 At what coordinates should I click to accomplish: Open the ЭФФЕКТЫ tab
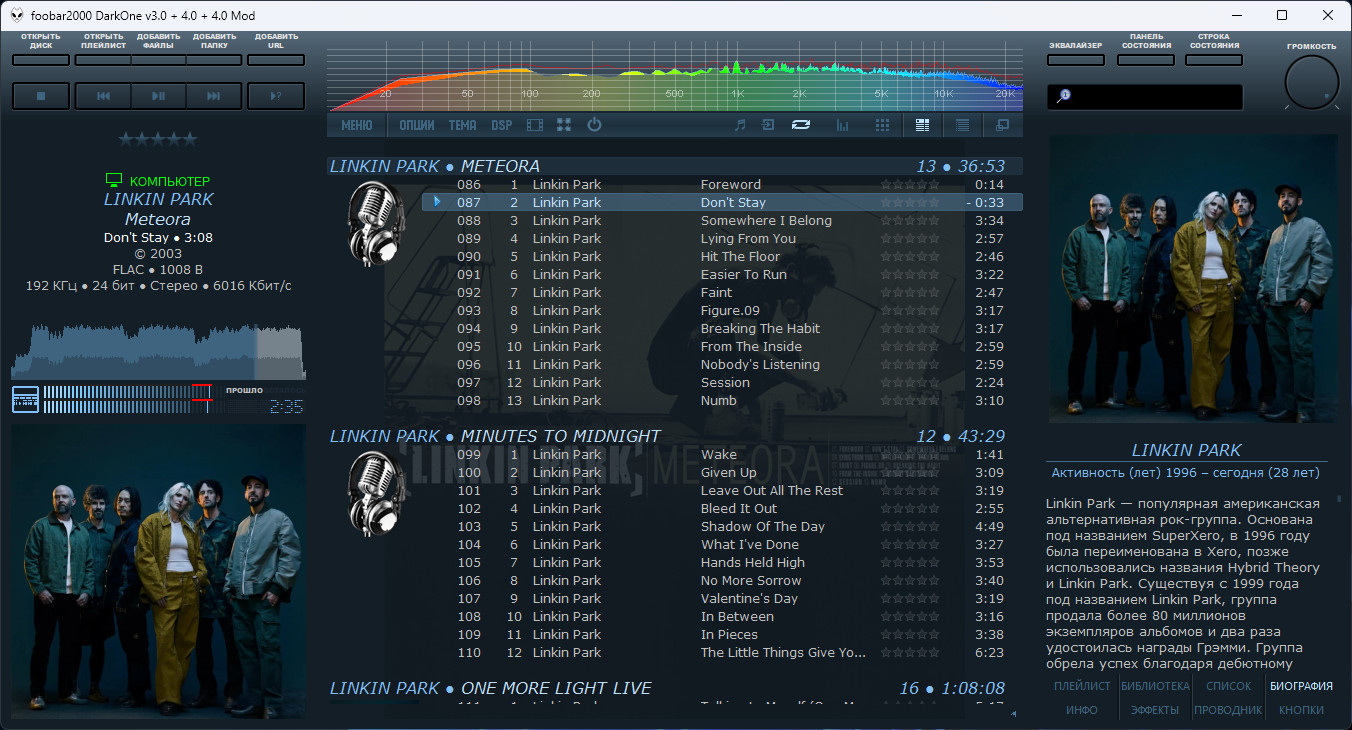1155,710
